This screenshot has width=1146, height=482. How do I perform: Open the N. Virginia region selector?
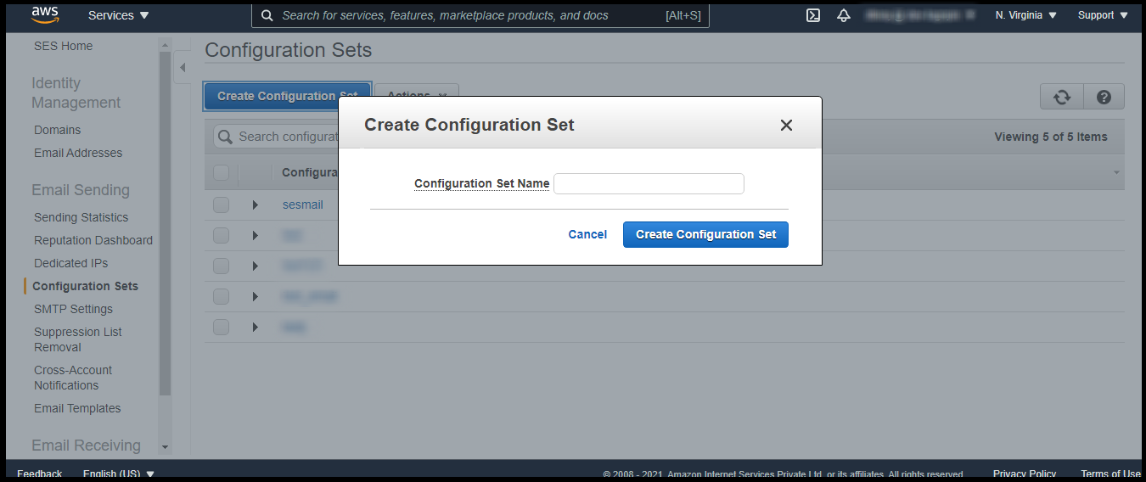click(x=1025, y=15)
